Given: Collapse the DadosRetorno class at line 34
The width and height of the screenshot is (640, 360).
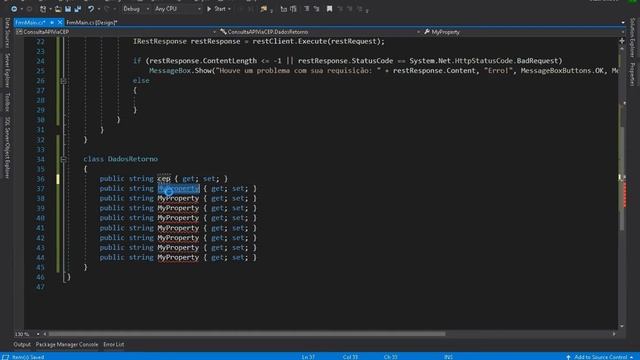Looking at the screenshot, I should click(64, 159).
